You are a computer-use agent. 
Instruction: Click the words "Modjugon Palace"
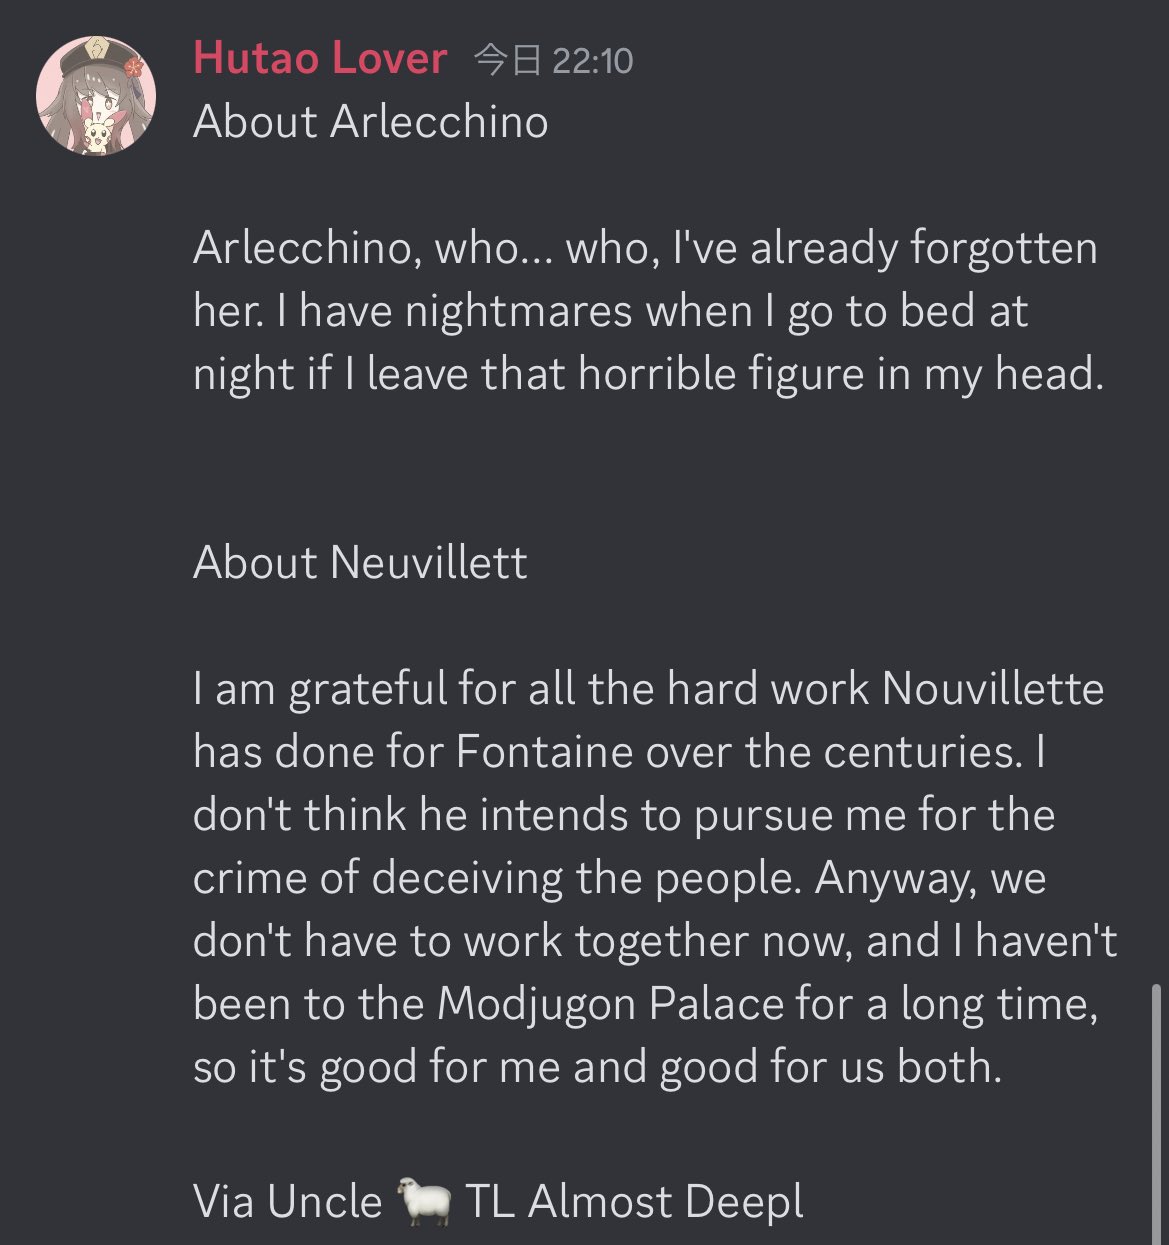click(x=610, y=1004)
